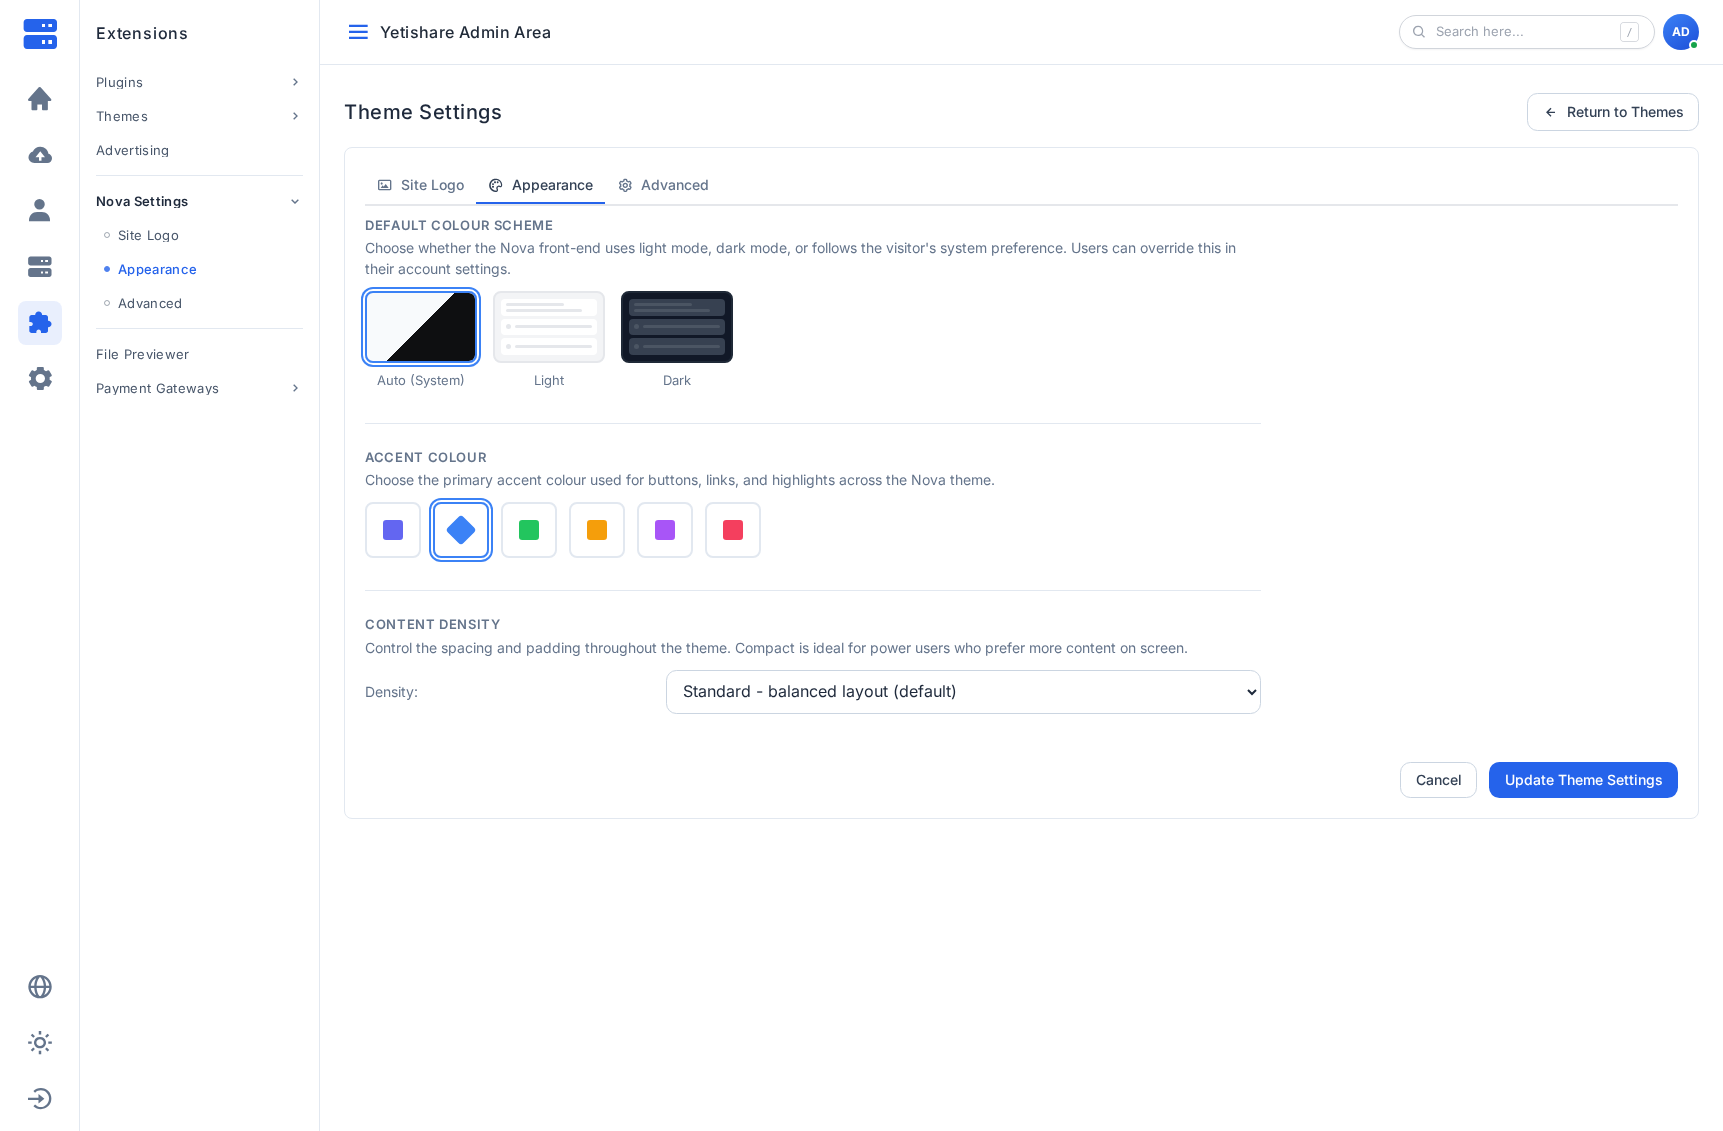1723x1131 pixels.
Task: Open the gear settings sidebar icon
Action: (40, 379)
